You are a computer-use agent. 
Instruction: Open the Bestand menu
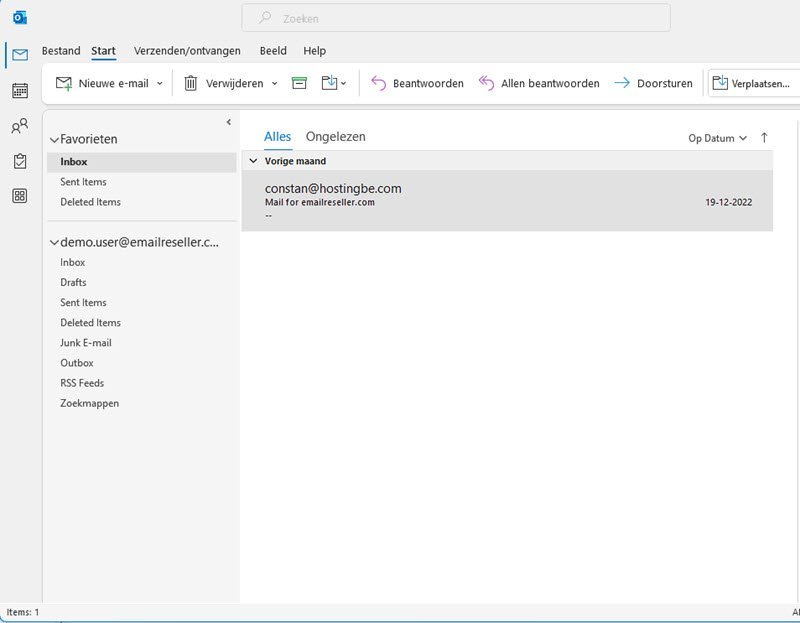point(61,51)
